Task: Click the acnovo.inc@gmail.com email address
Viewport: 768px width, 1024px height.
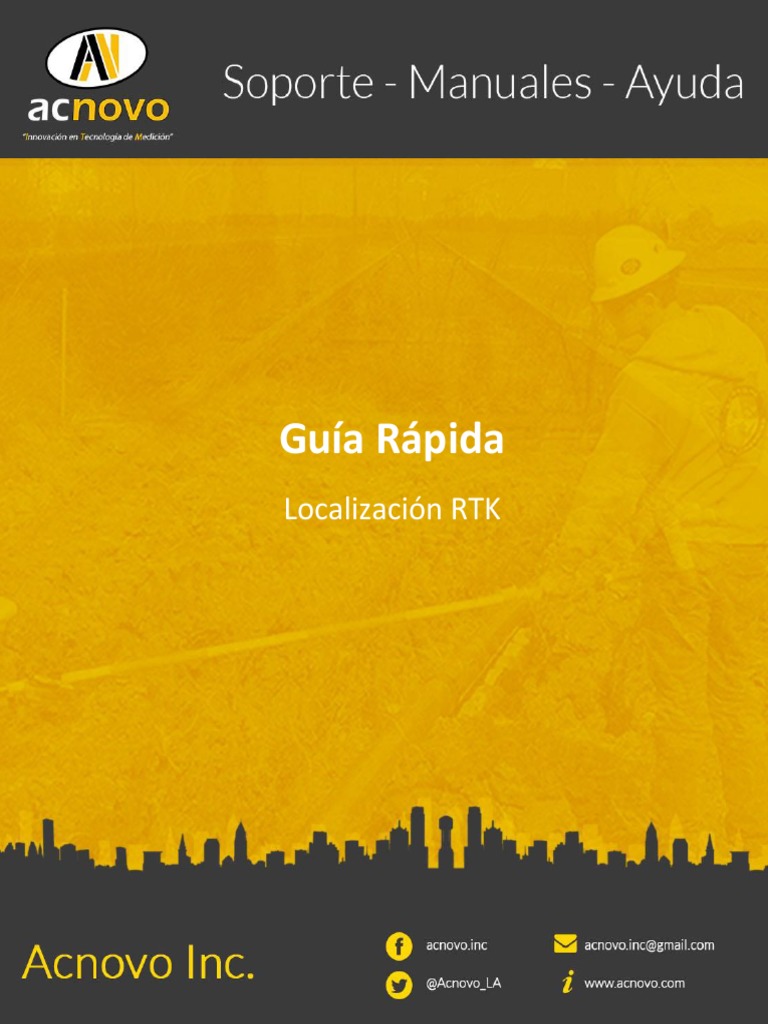Action: pos(649,945)
